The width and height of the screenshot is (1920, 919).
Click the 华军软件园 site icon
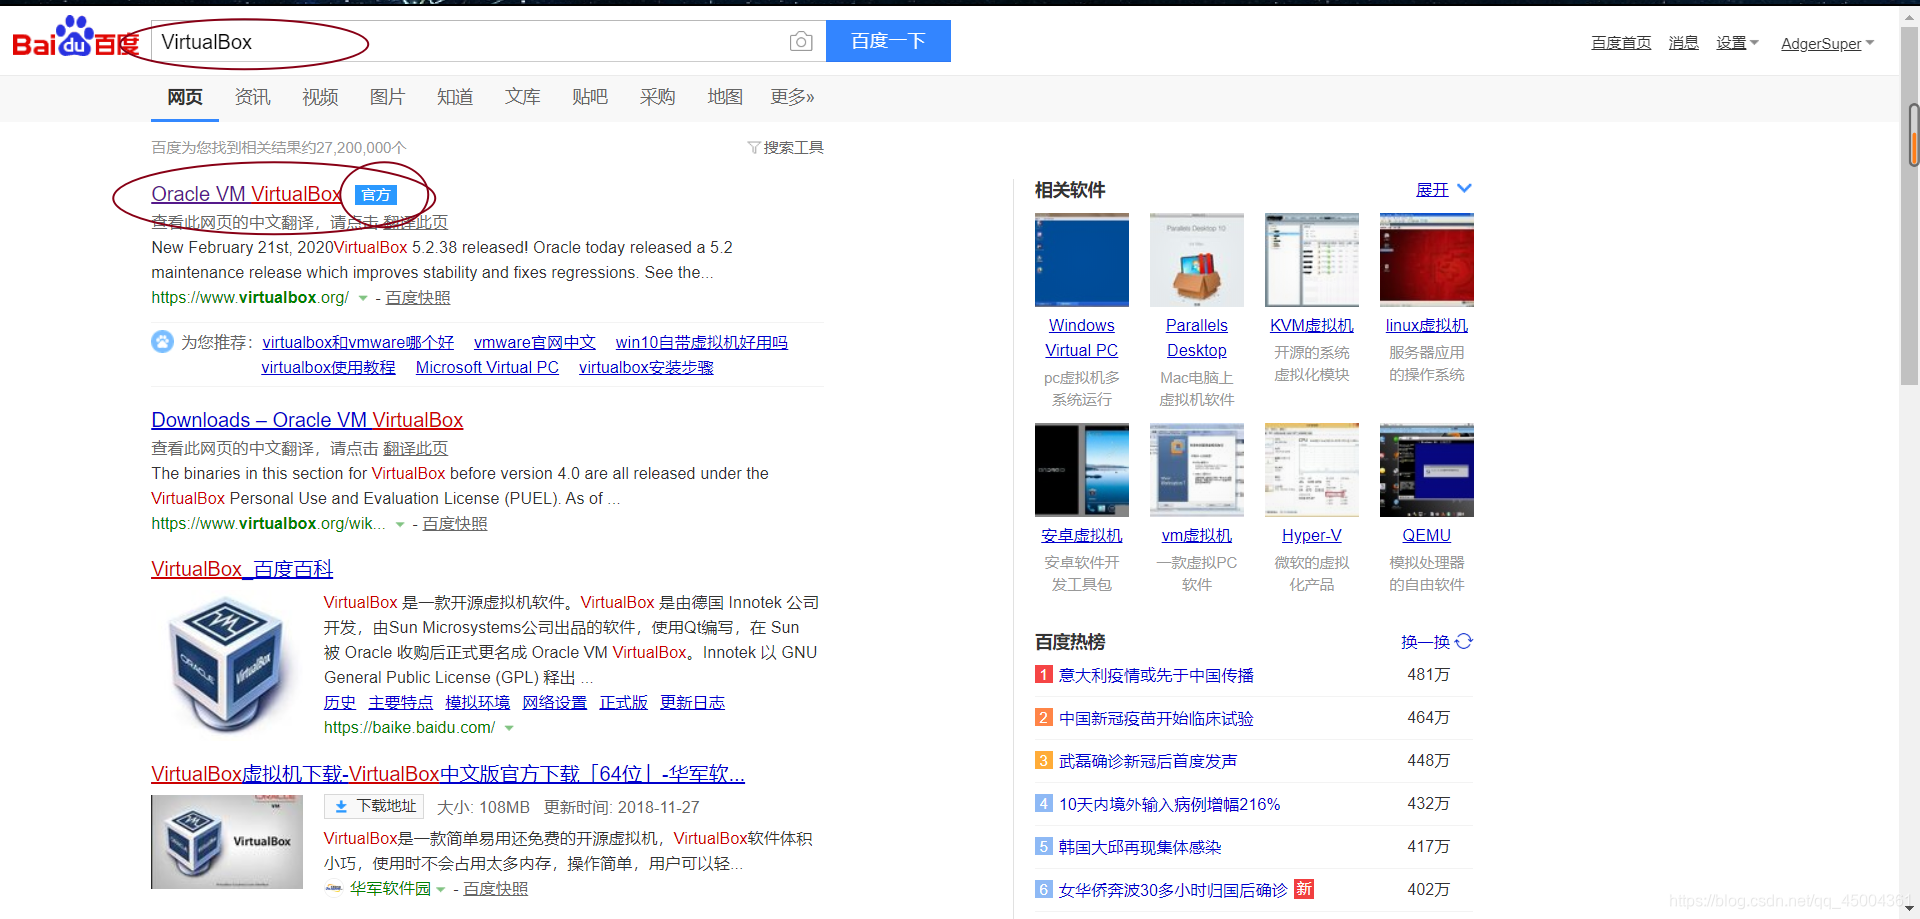click(334, 888)
